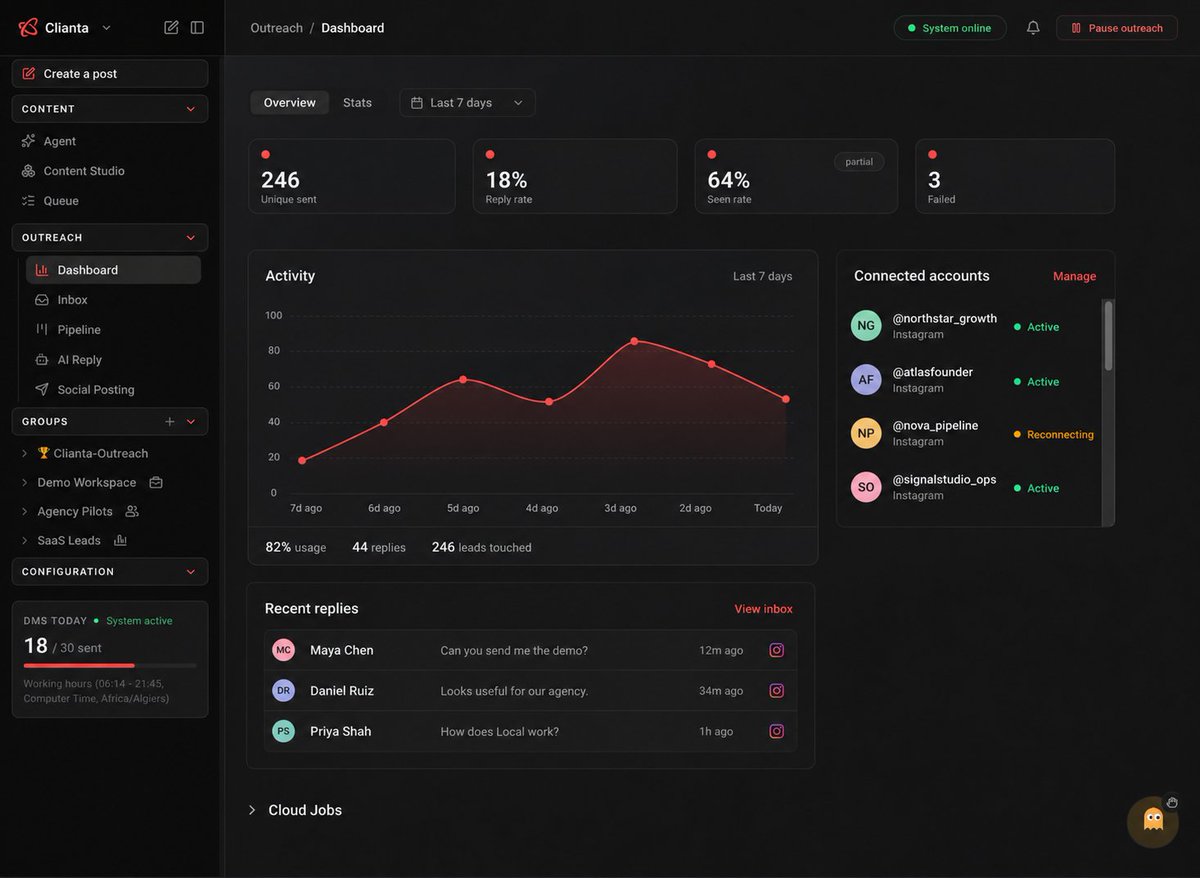Expand the Cloud Jobs section
1200x878 pixels.
tap(252, 810)
